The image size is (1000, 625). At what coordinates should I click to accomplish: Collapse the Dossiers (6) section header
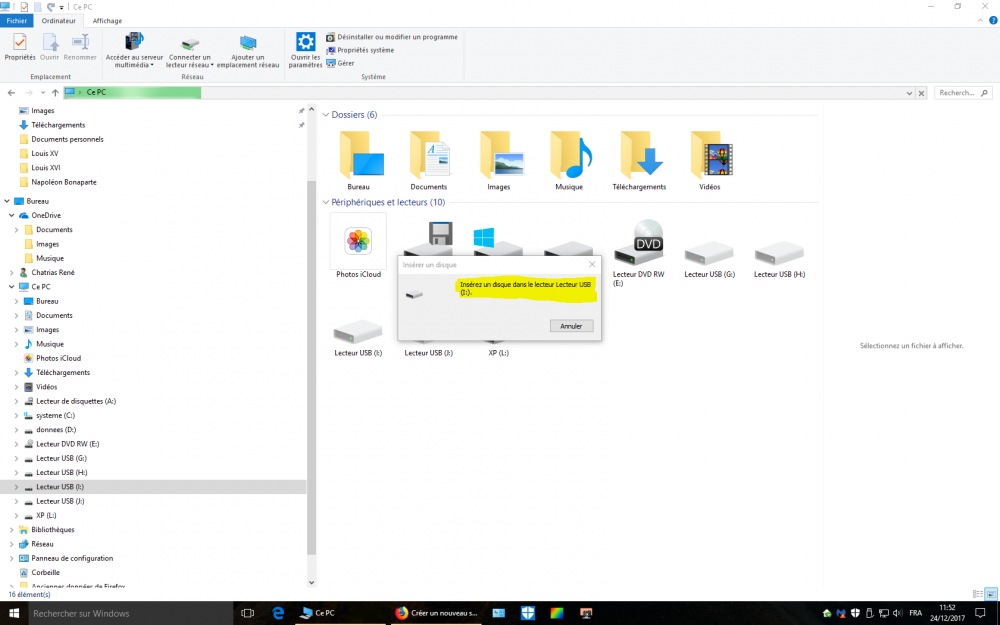(x=325, y=115)
